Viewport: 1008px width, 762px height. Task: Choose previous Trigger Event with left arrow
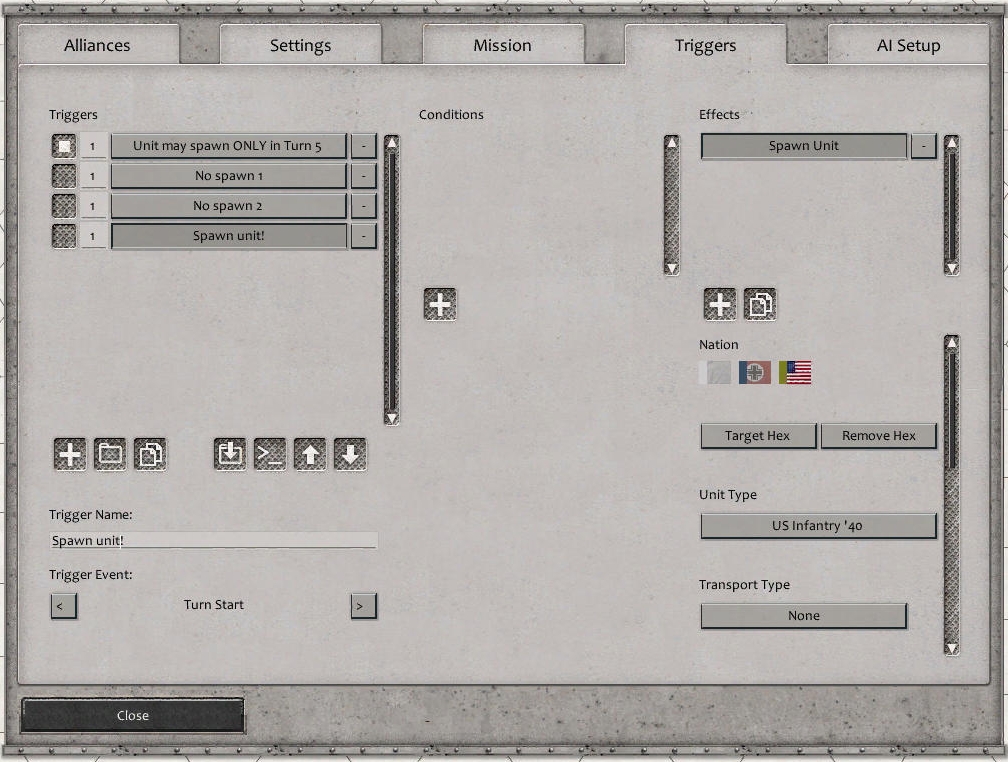[x=64, y=606]
